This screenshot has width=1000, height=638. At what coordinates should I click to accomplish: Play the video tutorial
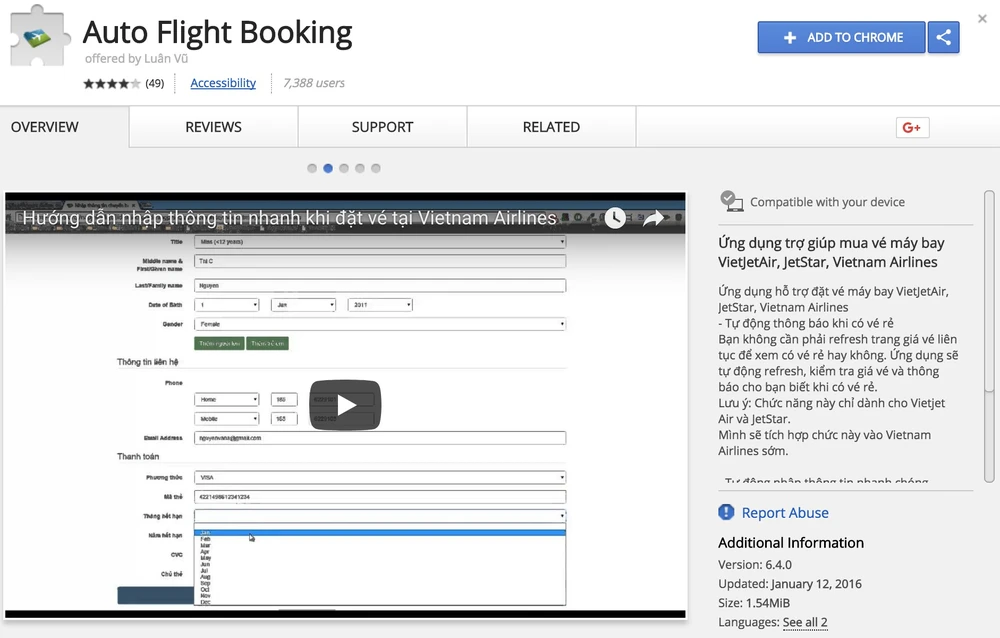point(345,404)
